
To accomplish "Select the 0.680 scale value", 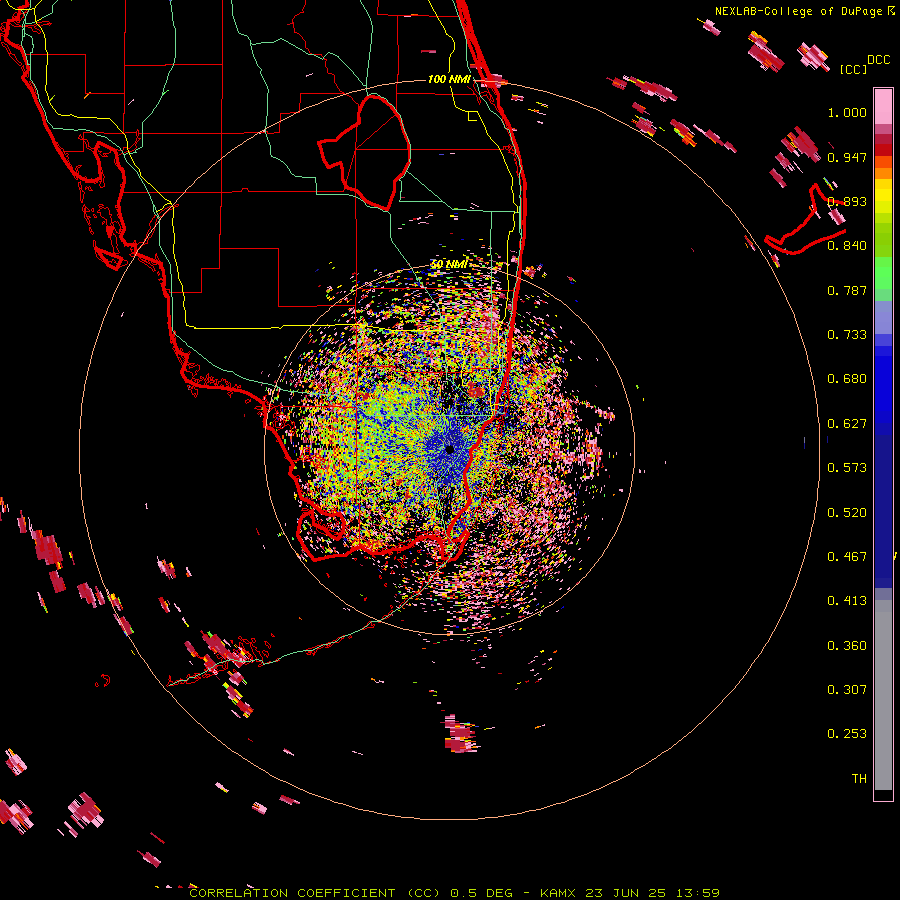I will [847, 379].
